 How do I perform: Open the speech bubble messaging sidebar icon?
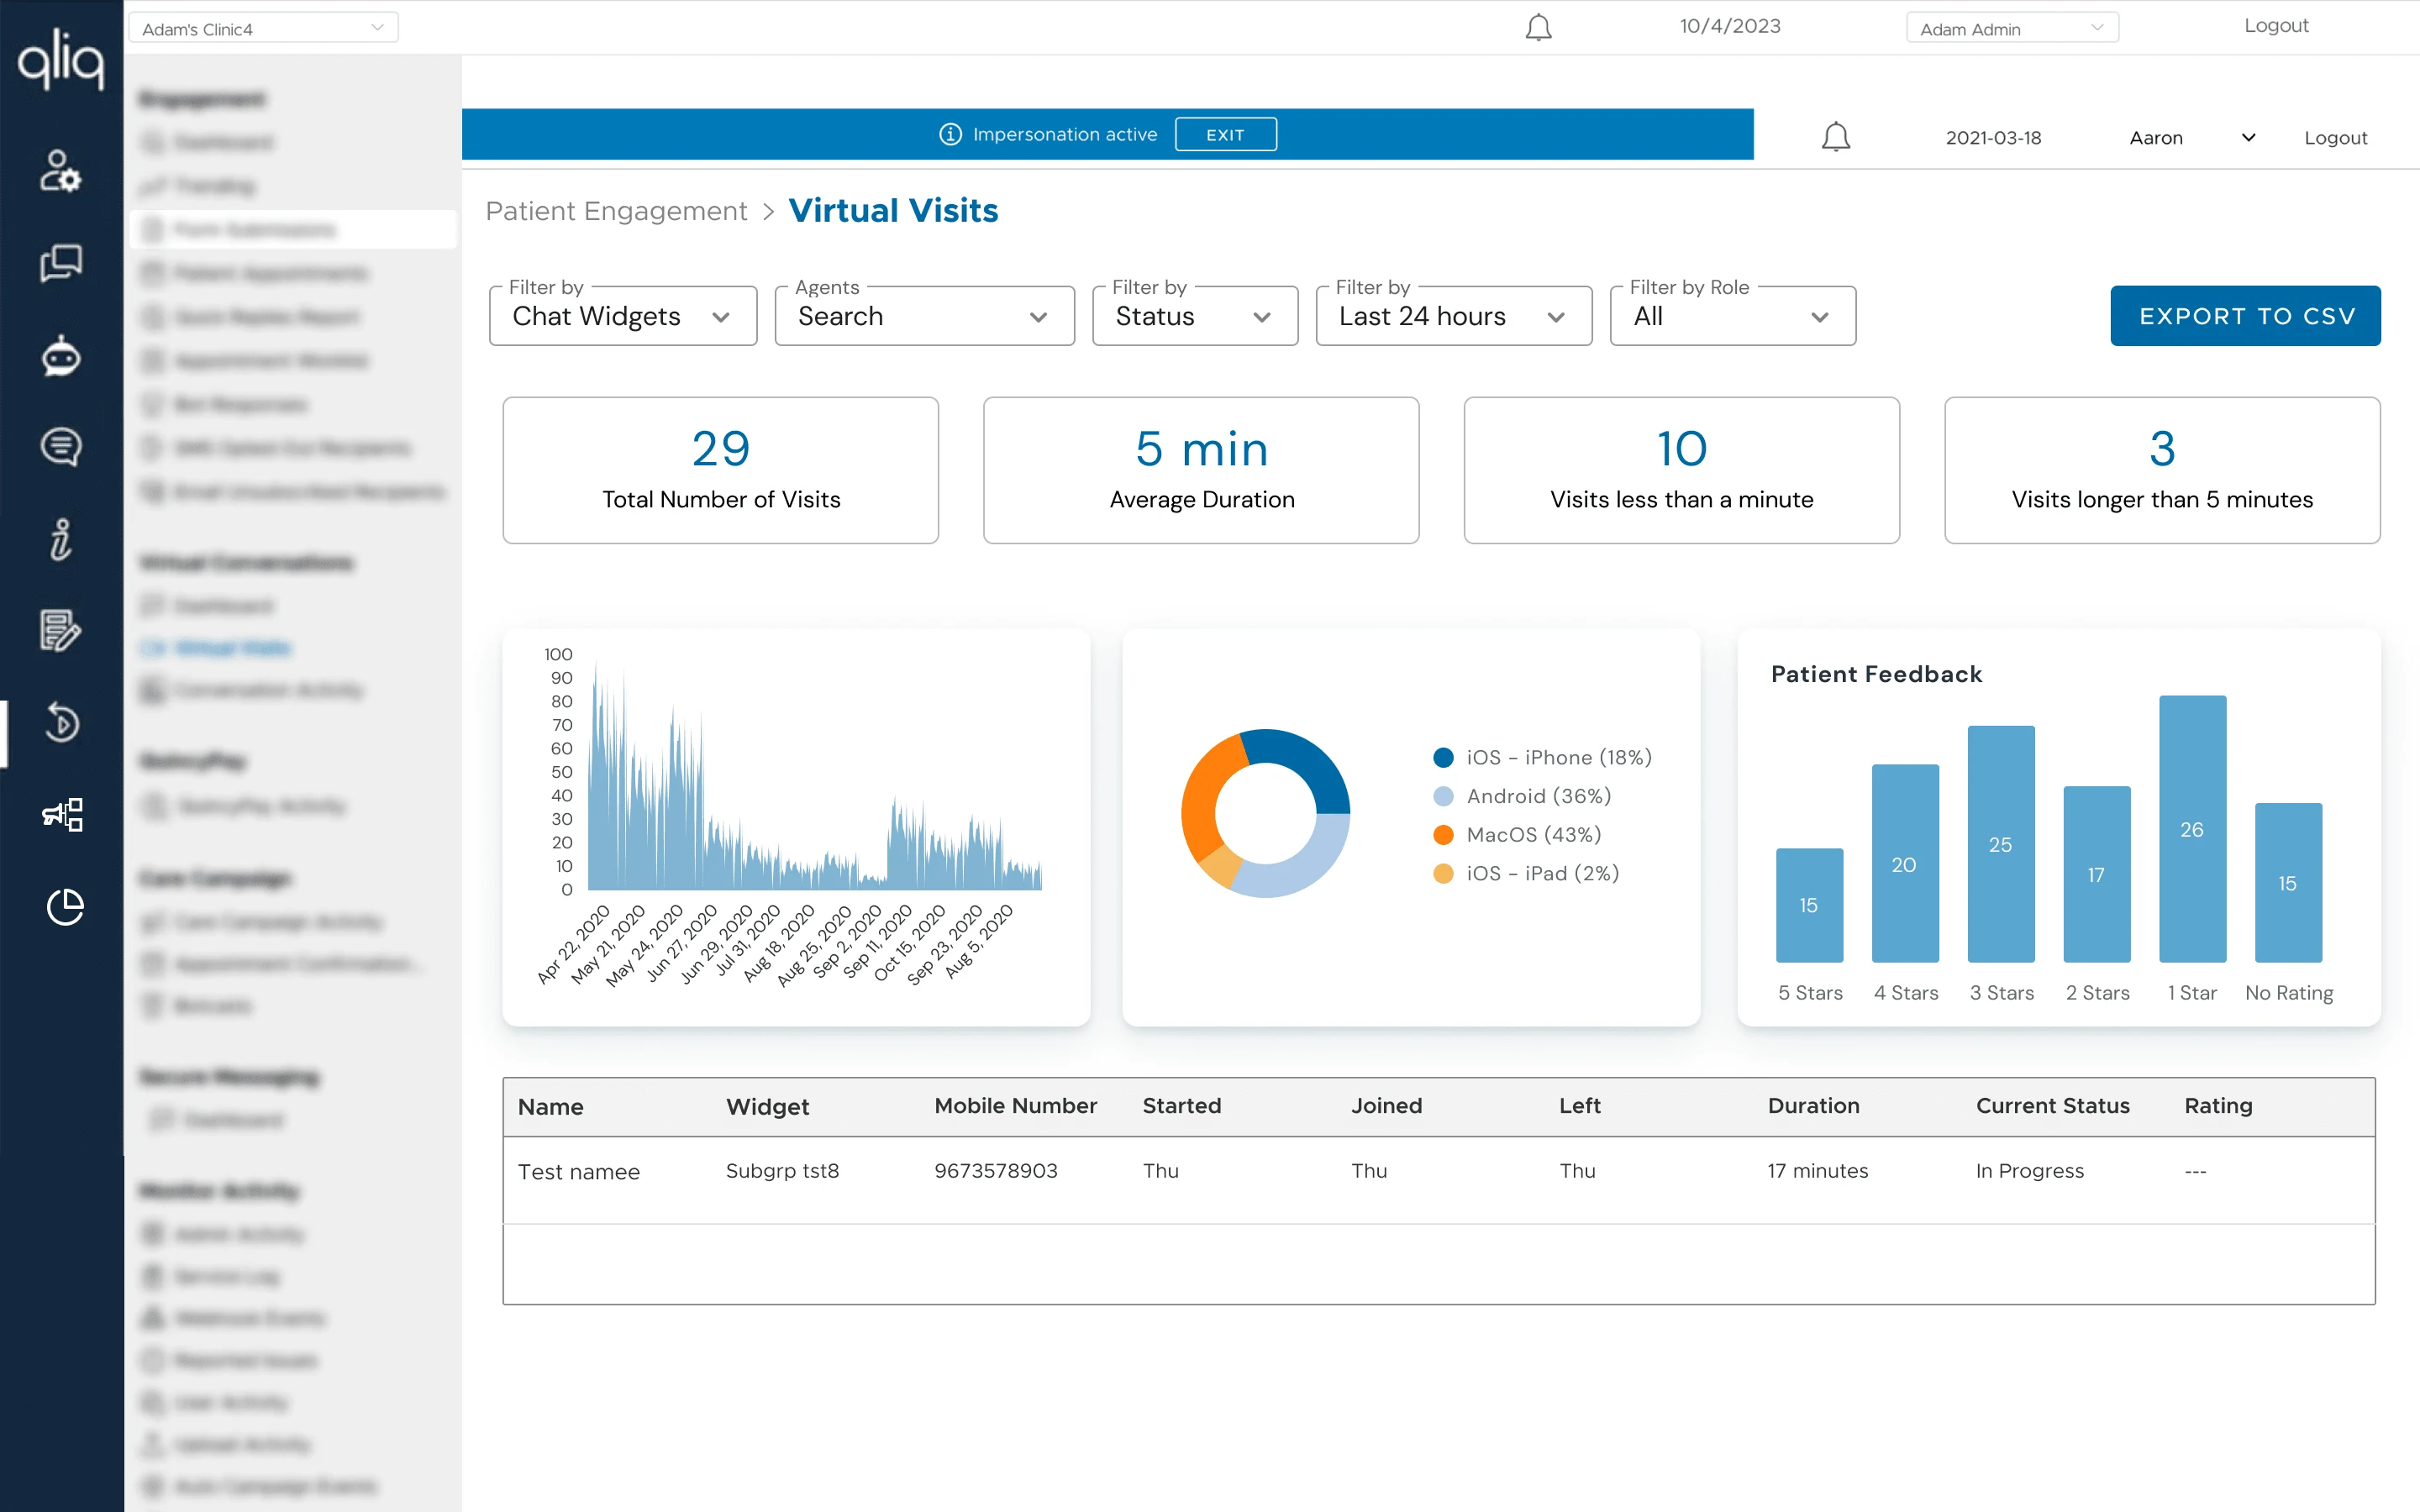(x=61, y=446)
